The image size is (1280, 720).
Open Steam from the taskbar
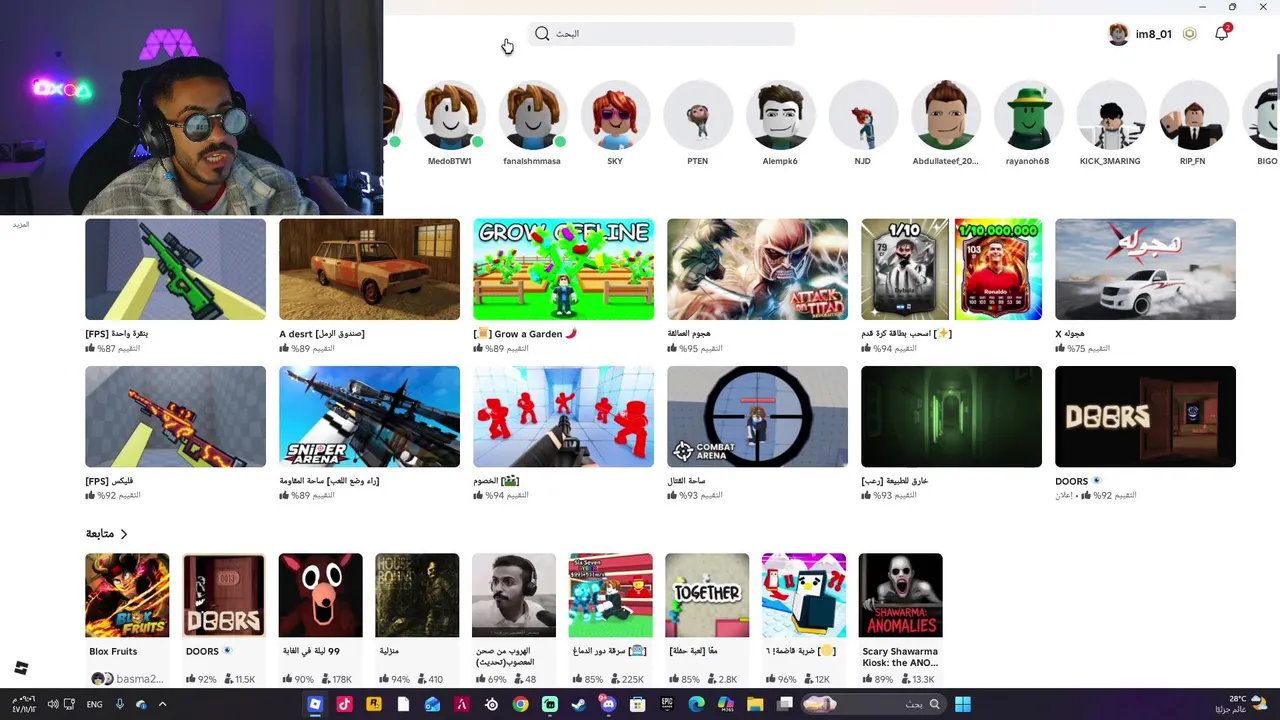[579, 704]
